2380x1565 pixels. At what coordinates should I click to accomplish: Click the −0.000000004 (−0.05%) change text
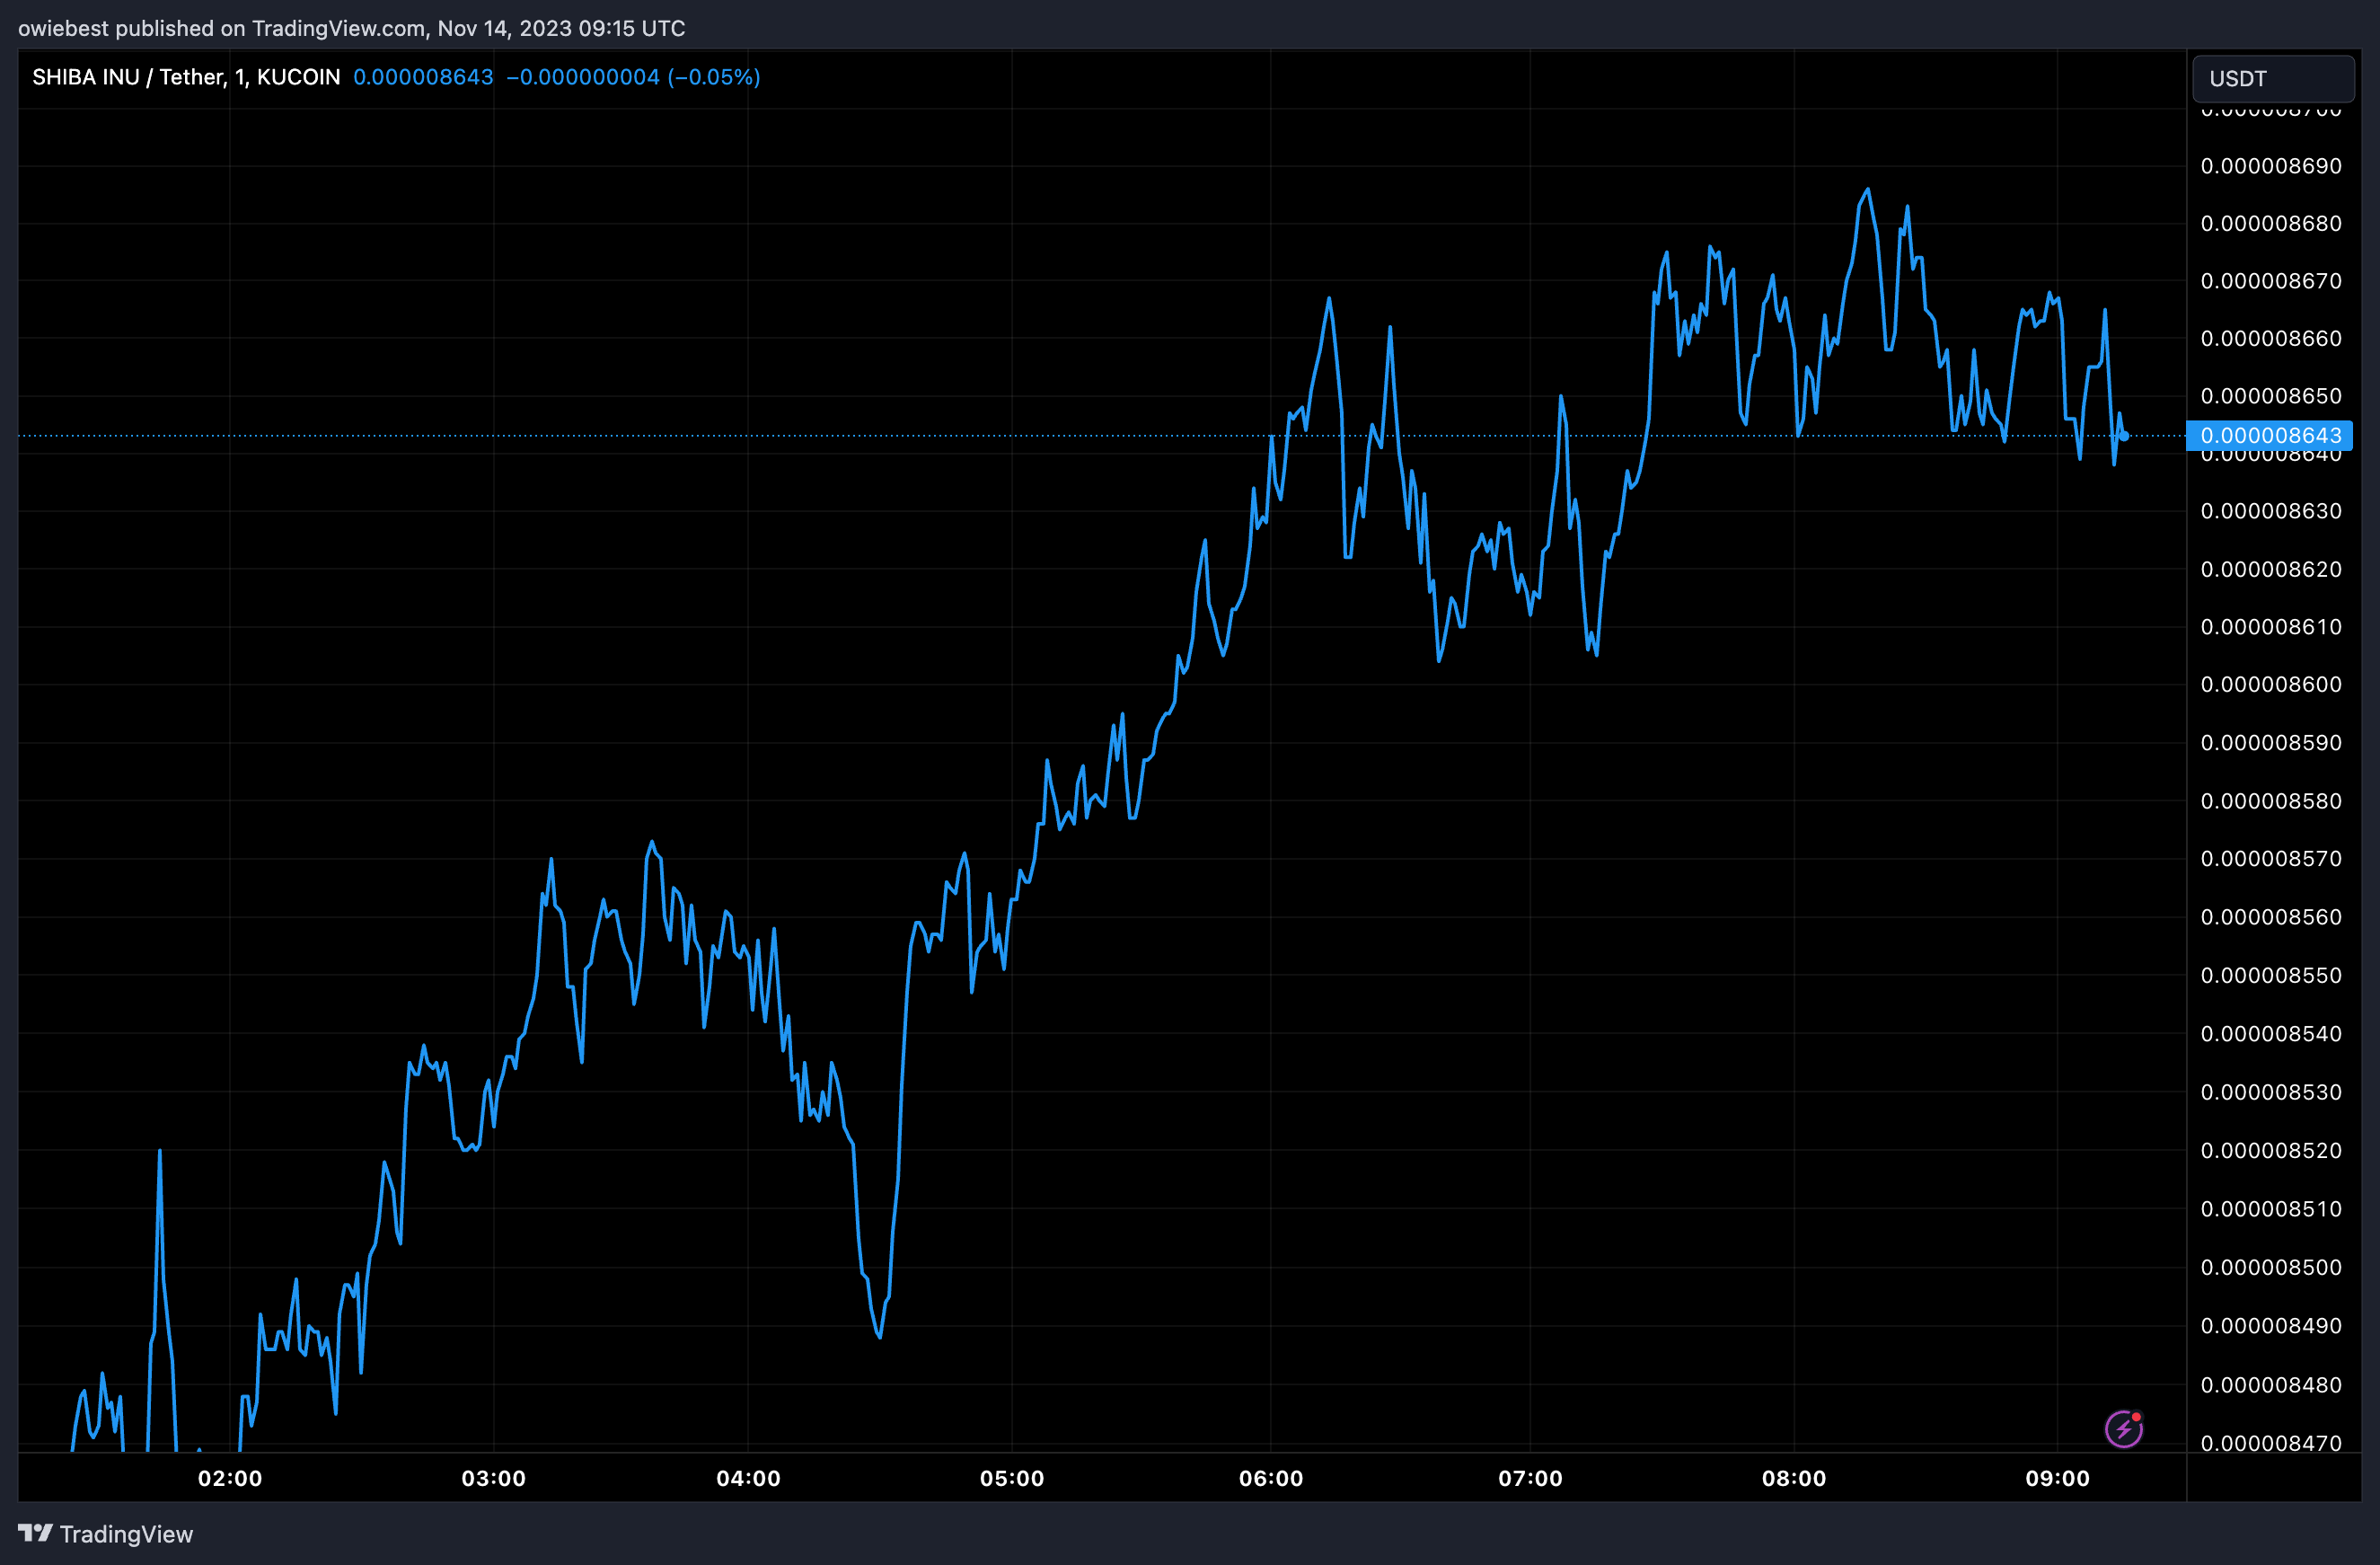point(633,77)
